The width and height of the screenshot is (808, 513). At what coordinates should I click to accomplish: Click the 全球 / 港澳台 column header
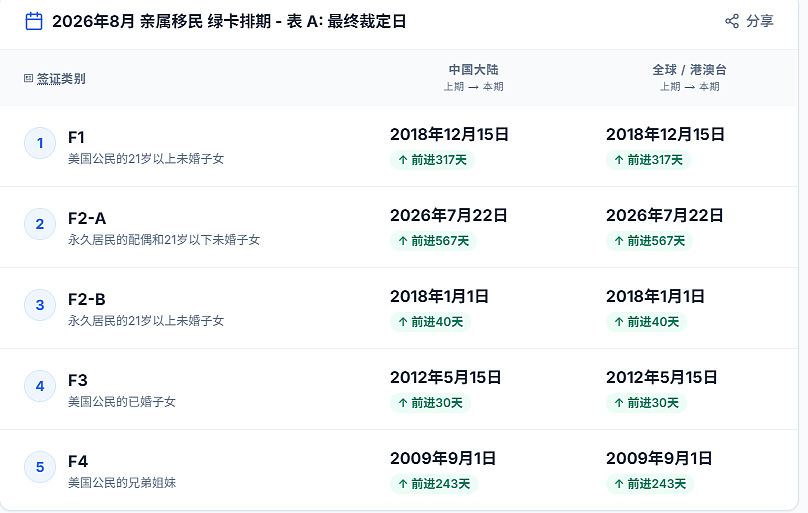point(689,70)
